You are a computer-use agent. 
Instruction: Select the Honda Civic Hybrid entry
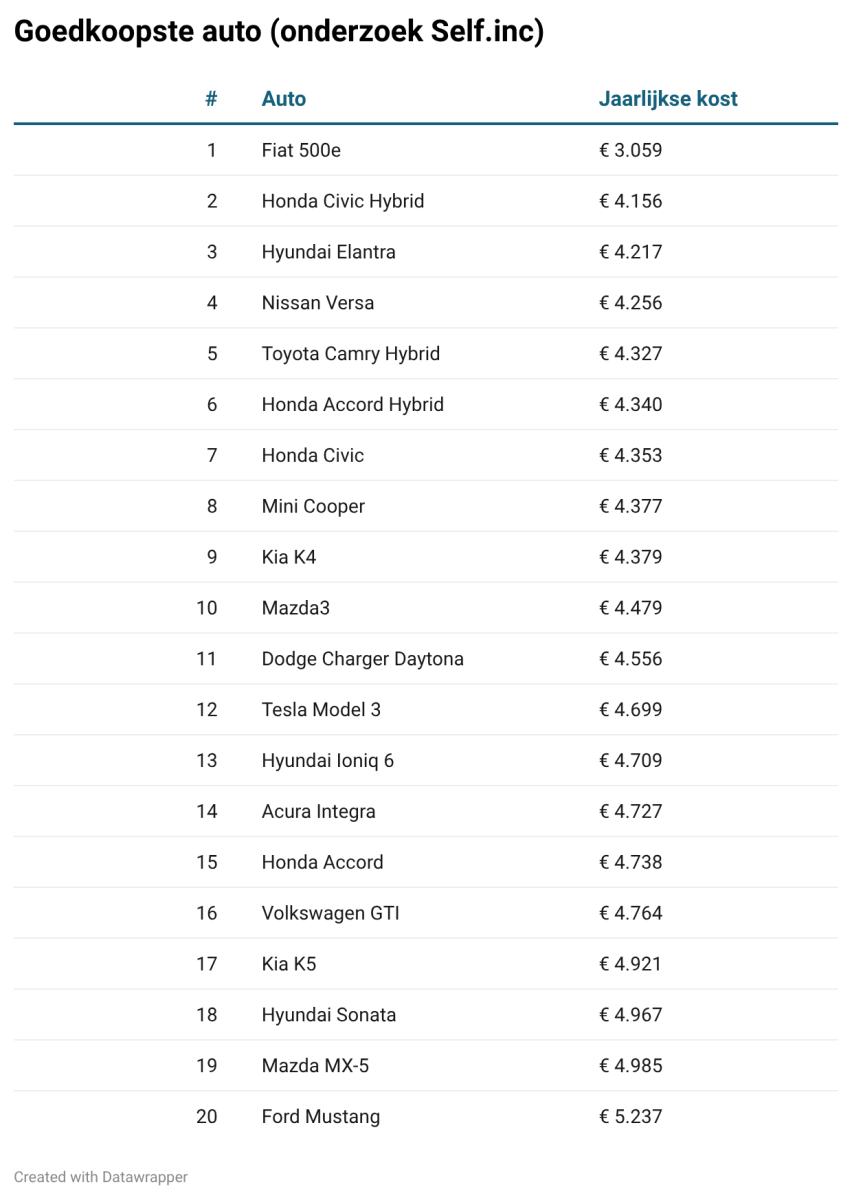pos(425,201)
